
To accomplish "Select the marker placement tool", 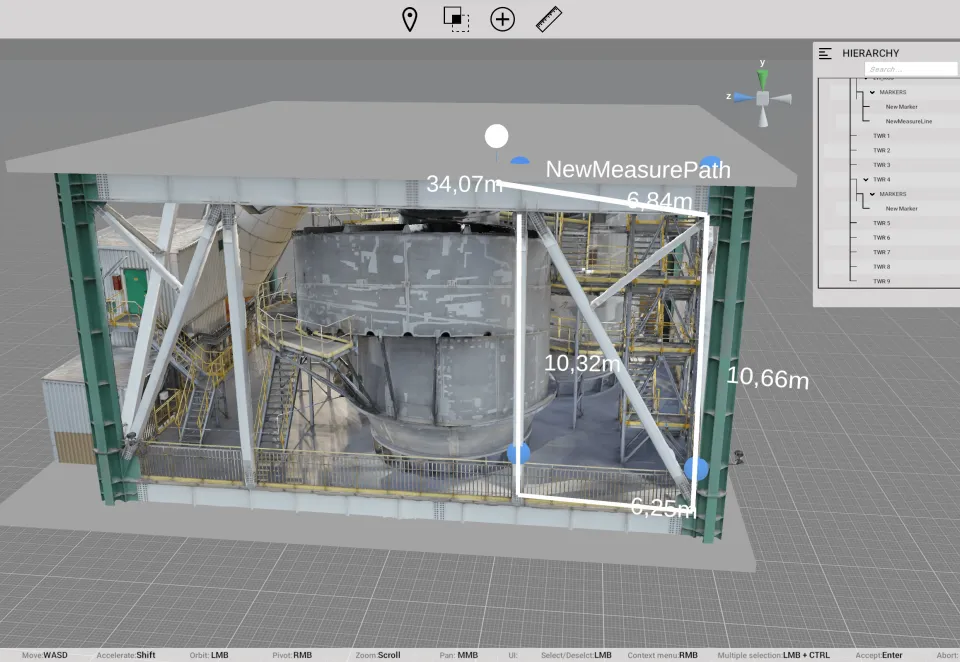I will [x=411, y=19].
